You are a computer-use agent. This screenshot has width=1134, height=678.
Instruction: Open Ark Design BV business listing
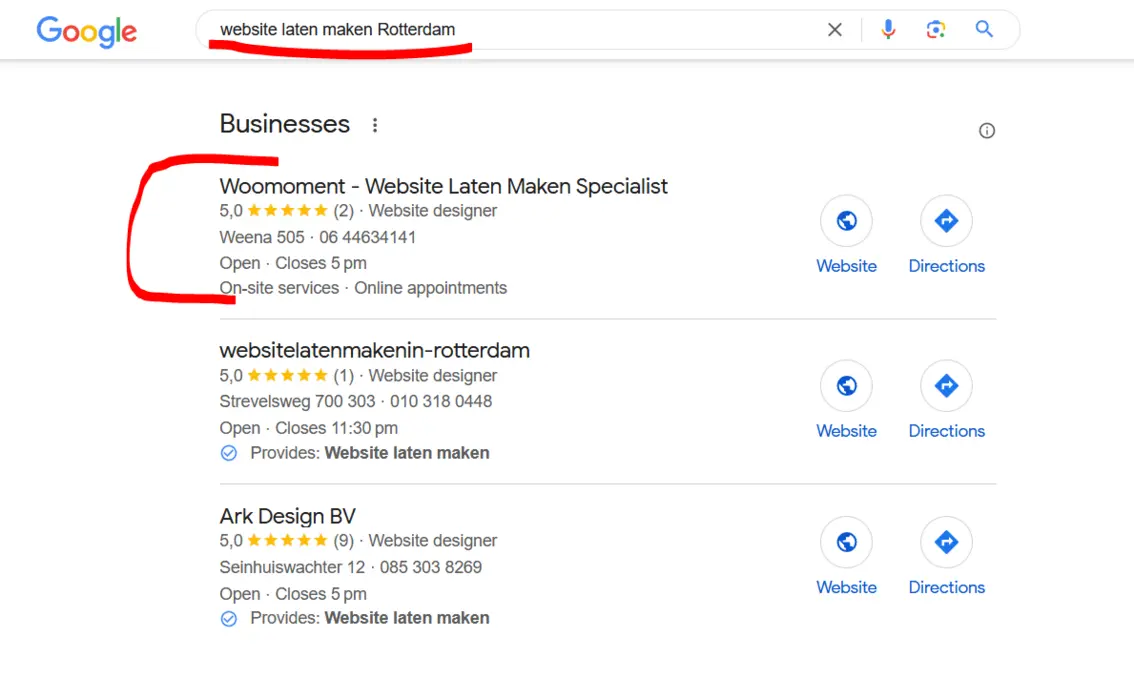(288, 516)
